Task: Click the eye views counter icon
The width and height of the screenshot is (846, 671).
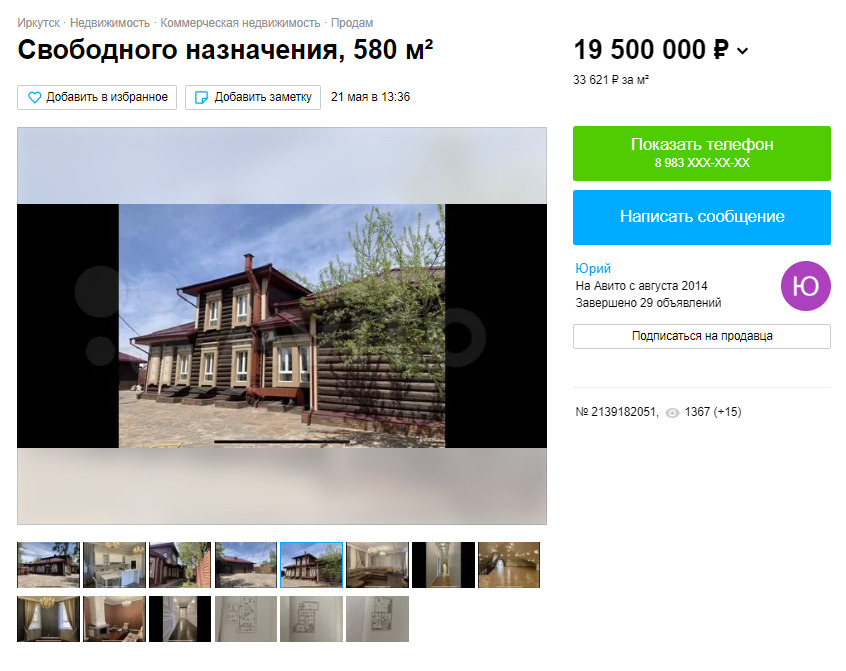Action: (672, 413)
